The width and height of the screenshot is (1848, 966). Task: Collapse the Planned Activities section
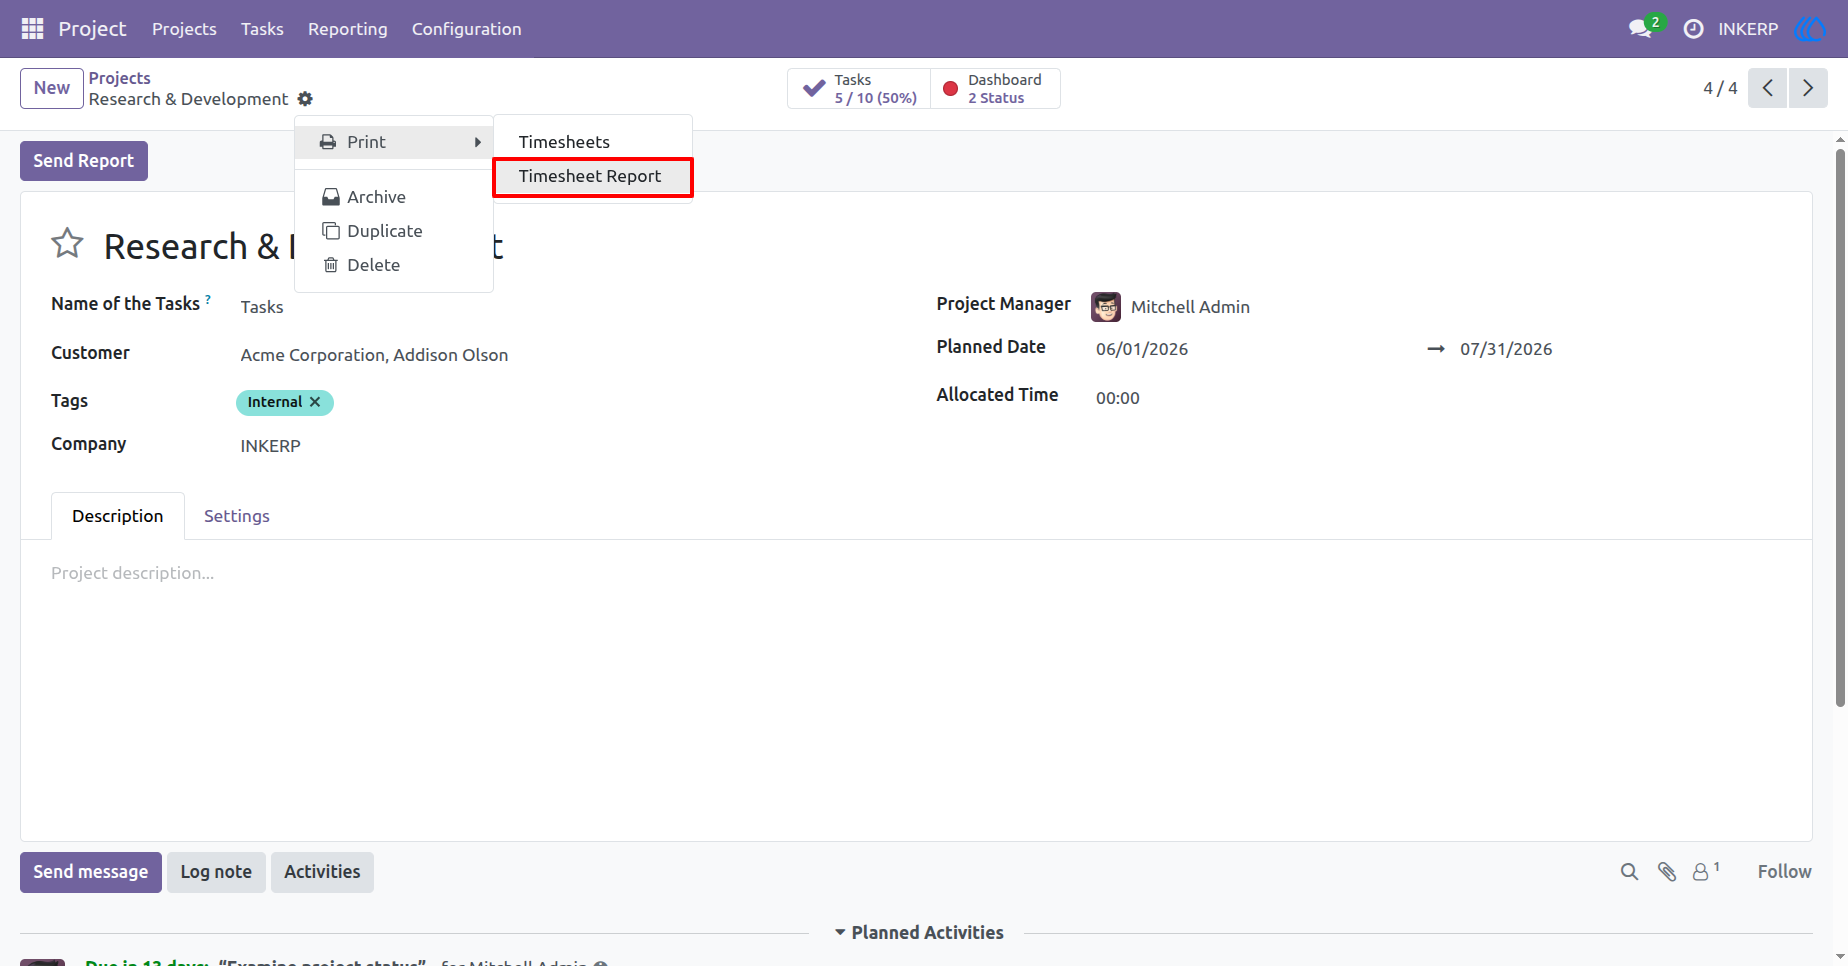tap(919, 933)
